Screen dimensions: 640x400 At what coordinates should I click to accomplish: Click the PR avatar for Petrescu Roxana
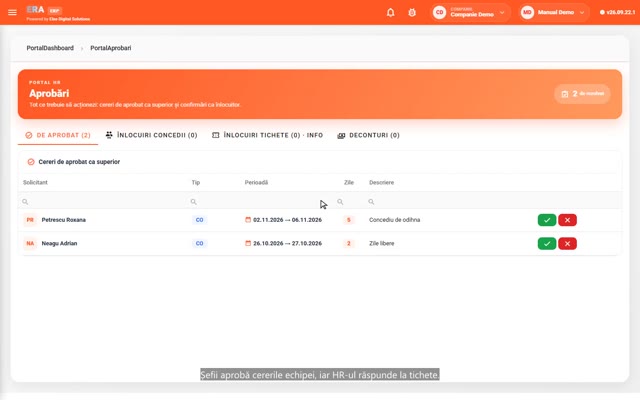(x=30, y=220)
